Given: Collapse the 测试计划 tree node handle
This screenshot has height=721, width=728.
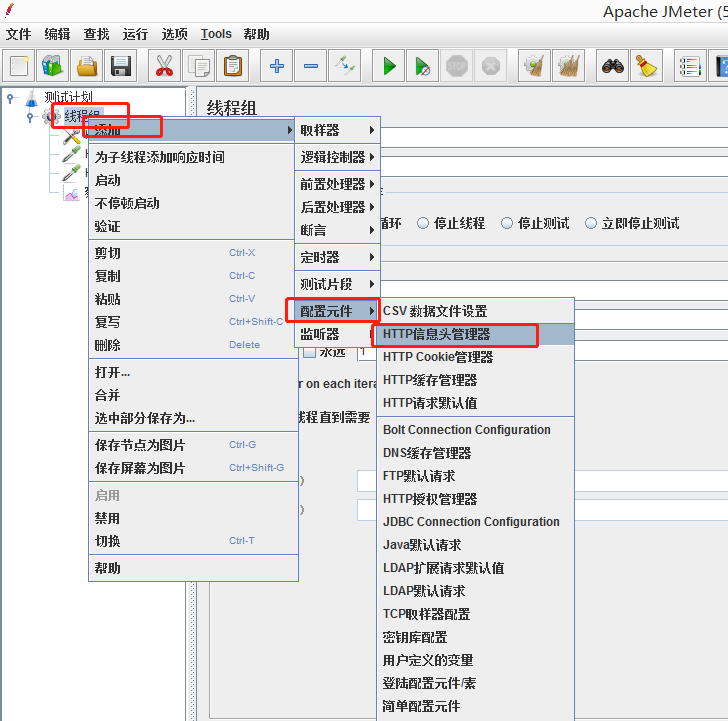Looking at the screenshot, I should [x=10, y=98].
